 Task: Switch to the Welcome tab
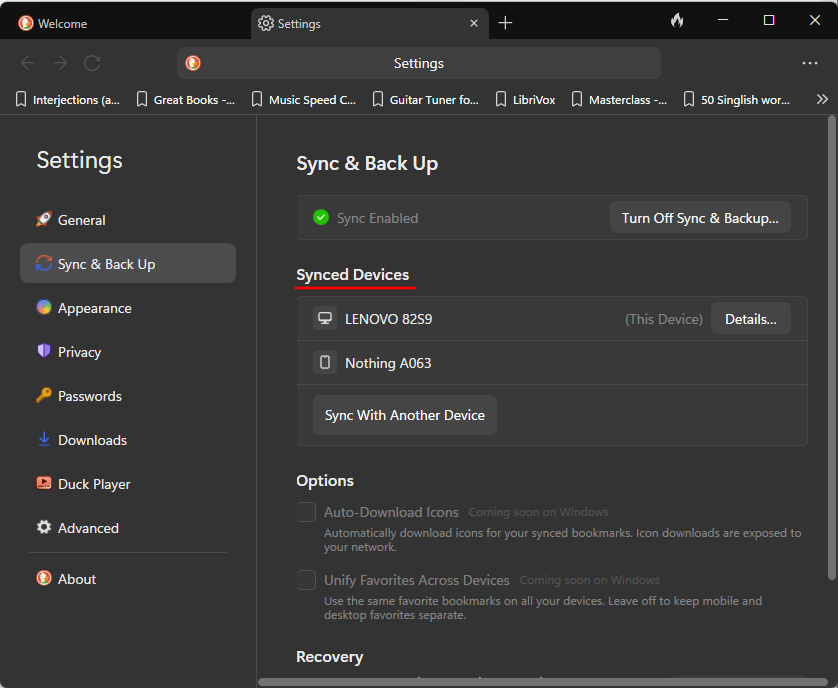126,24
